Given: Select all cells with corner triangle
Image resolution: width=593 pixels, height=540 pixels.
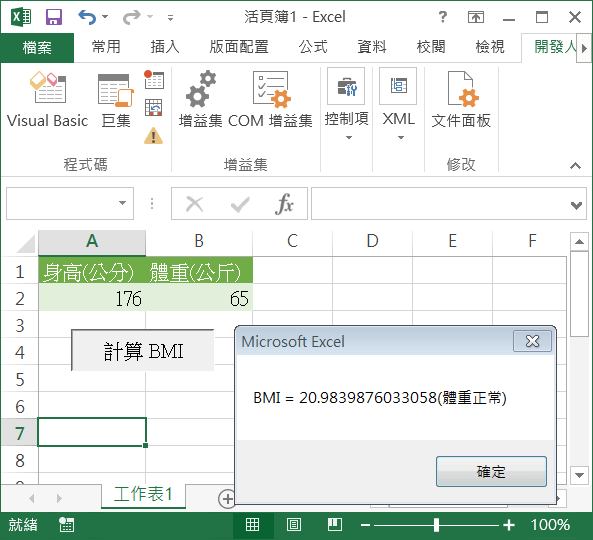Looking at the screenshot, I should pos(26,244).
